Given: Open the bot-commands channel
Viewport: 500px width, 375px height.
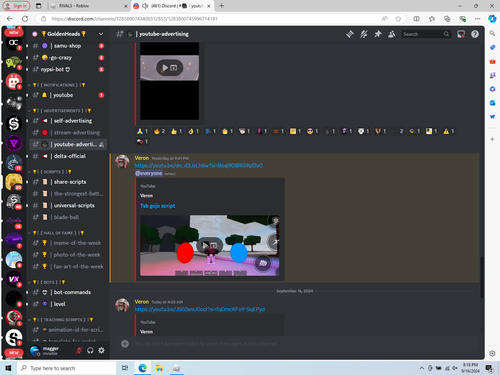Looking at the screenshot, I should (x=68, y=292).
